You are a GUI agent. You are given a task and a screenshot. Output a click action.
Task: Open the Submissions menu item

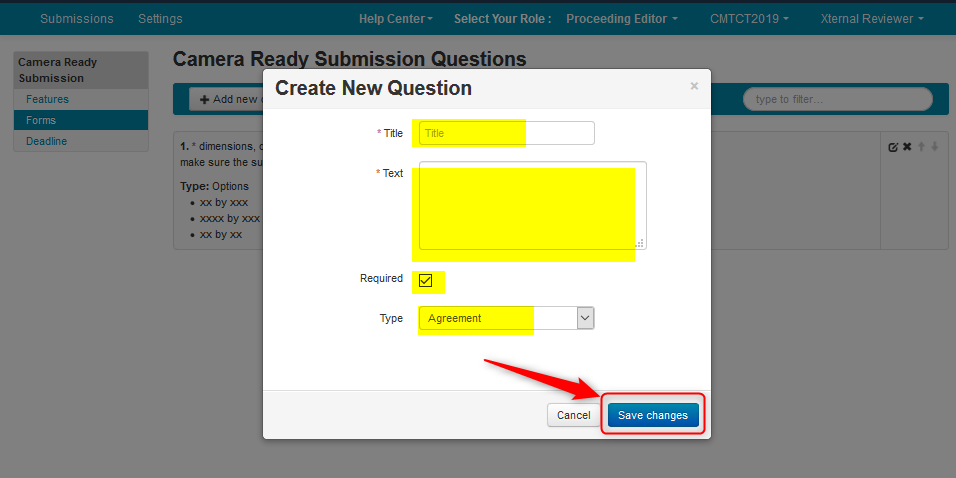77,19
